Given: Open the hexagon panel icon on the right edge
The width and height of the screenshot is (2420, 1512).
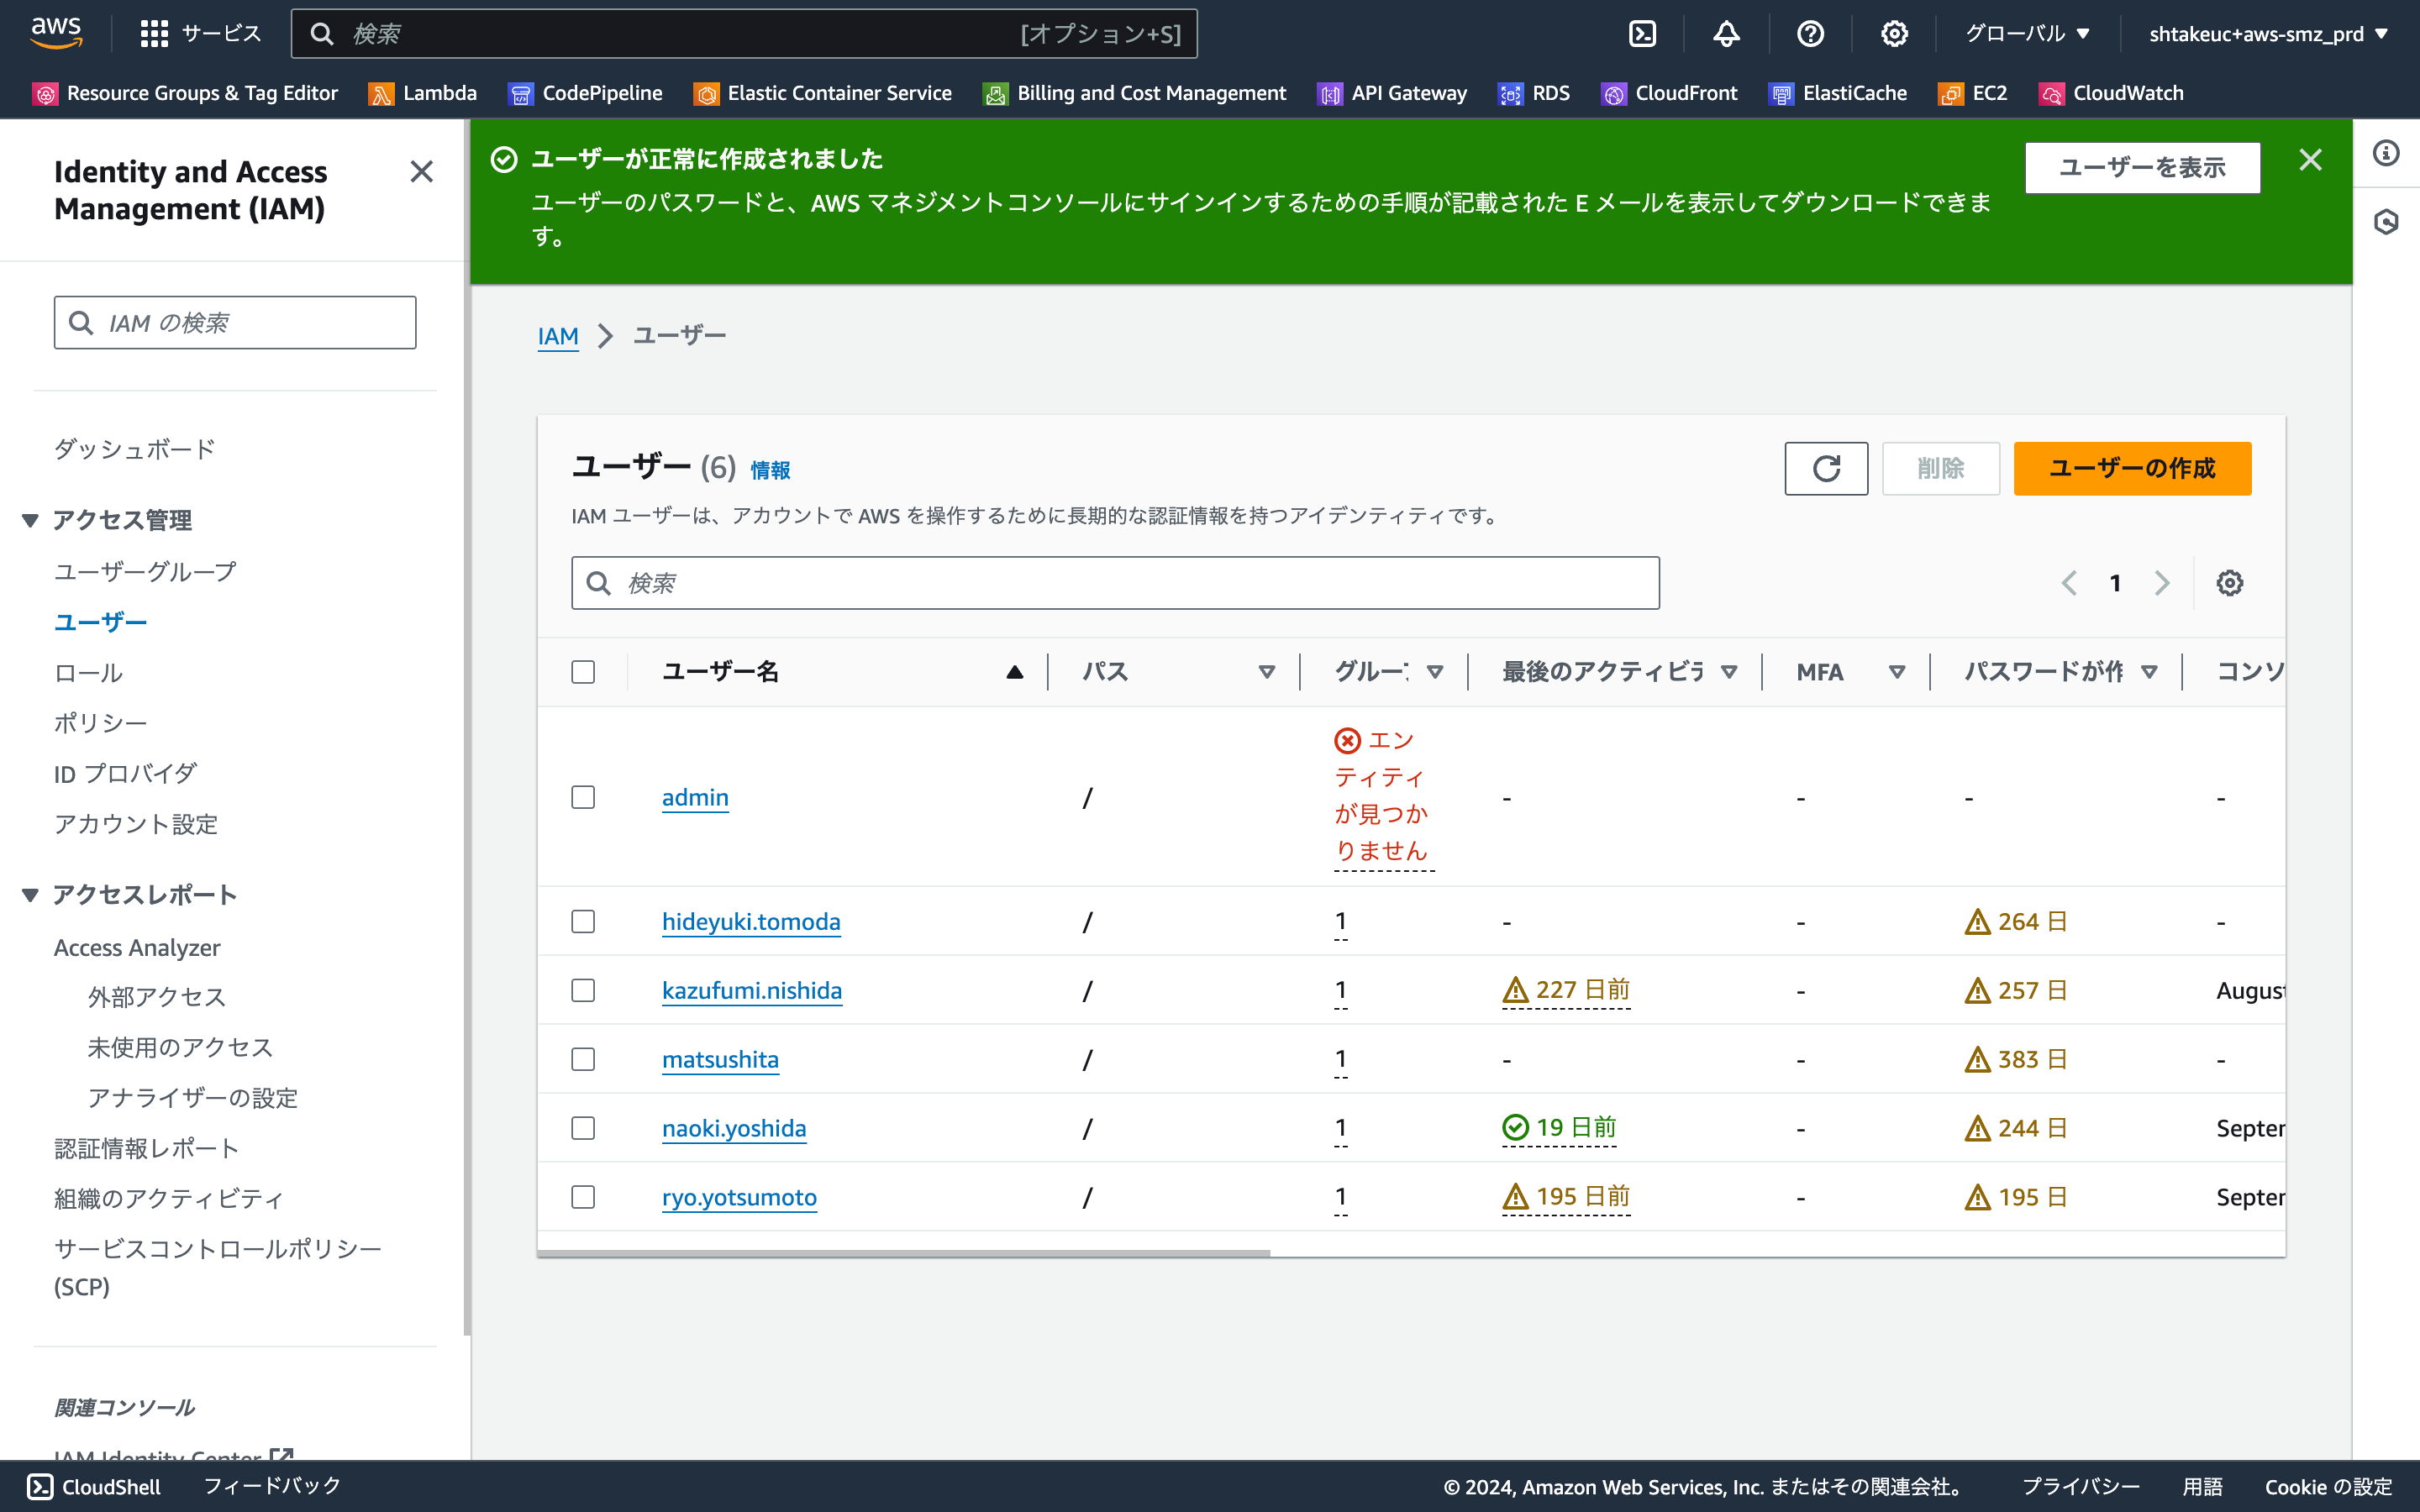Looking at the screenshot, I should [x=2386, y=222].
